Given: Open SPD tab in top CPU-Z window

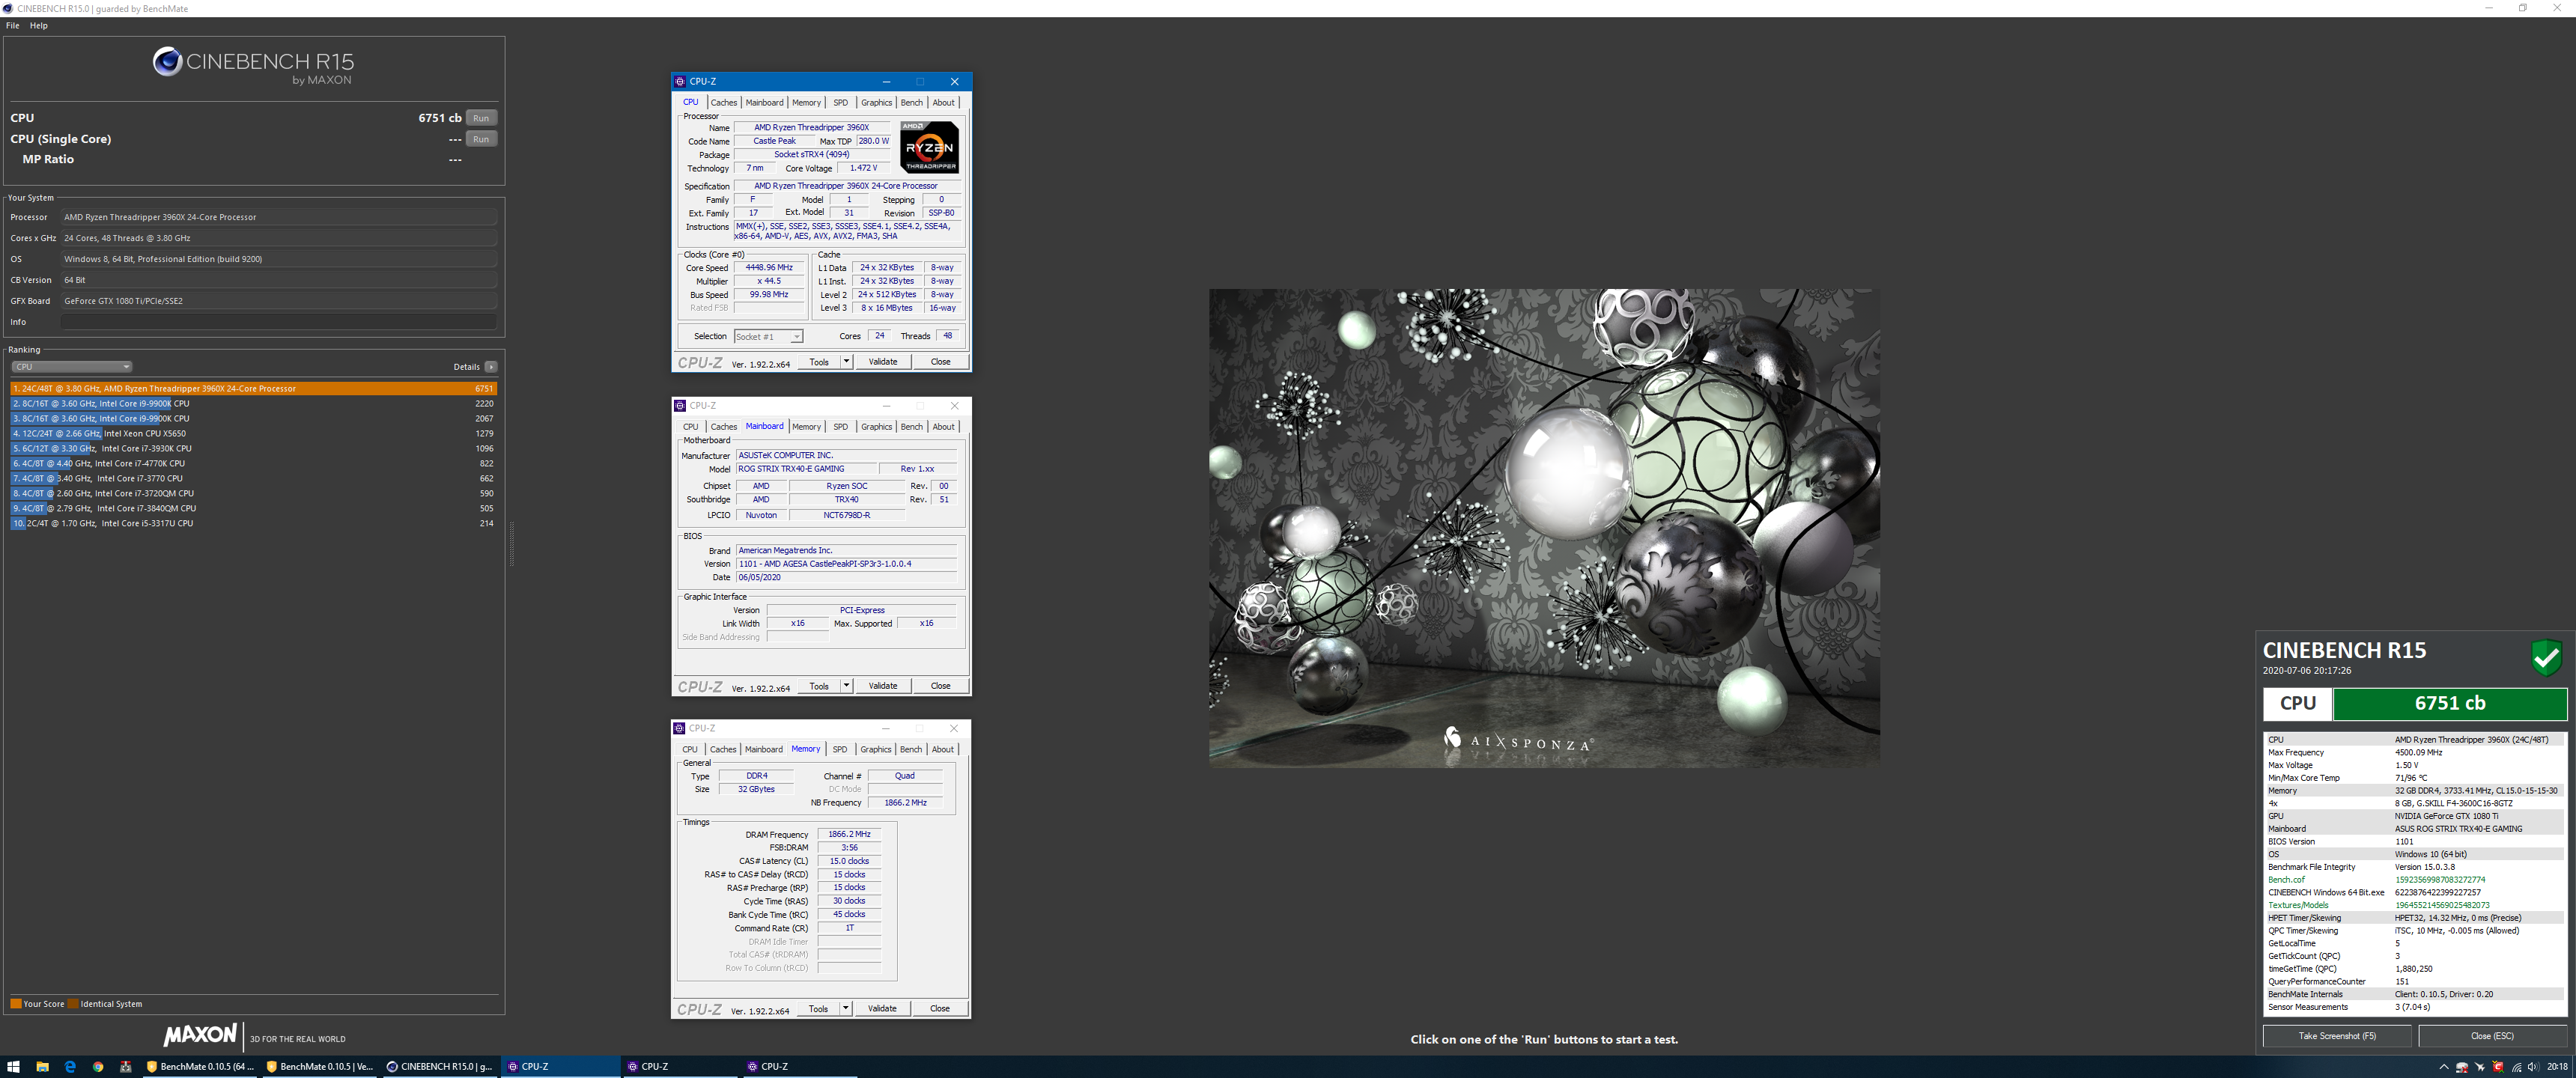Looking at the screenshot, I should point(841,103).
